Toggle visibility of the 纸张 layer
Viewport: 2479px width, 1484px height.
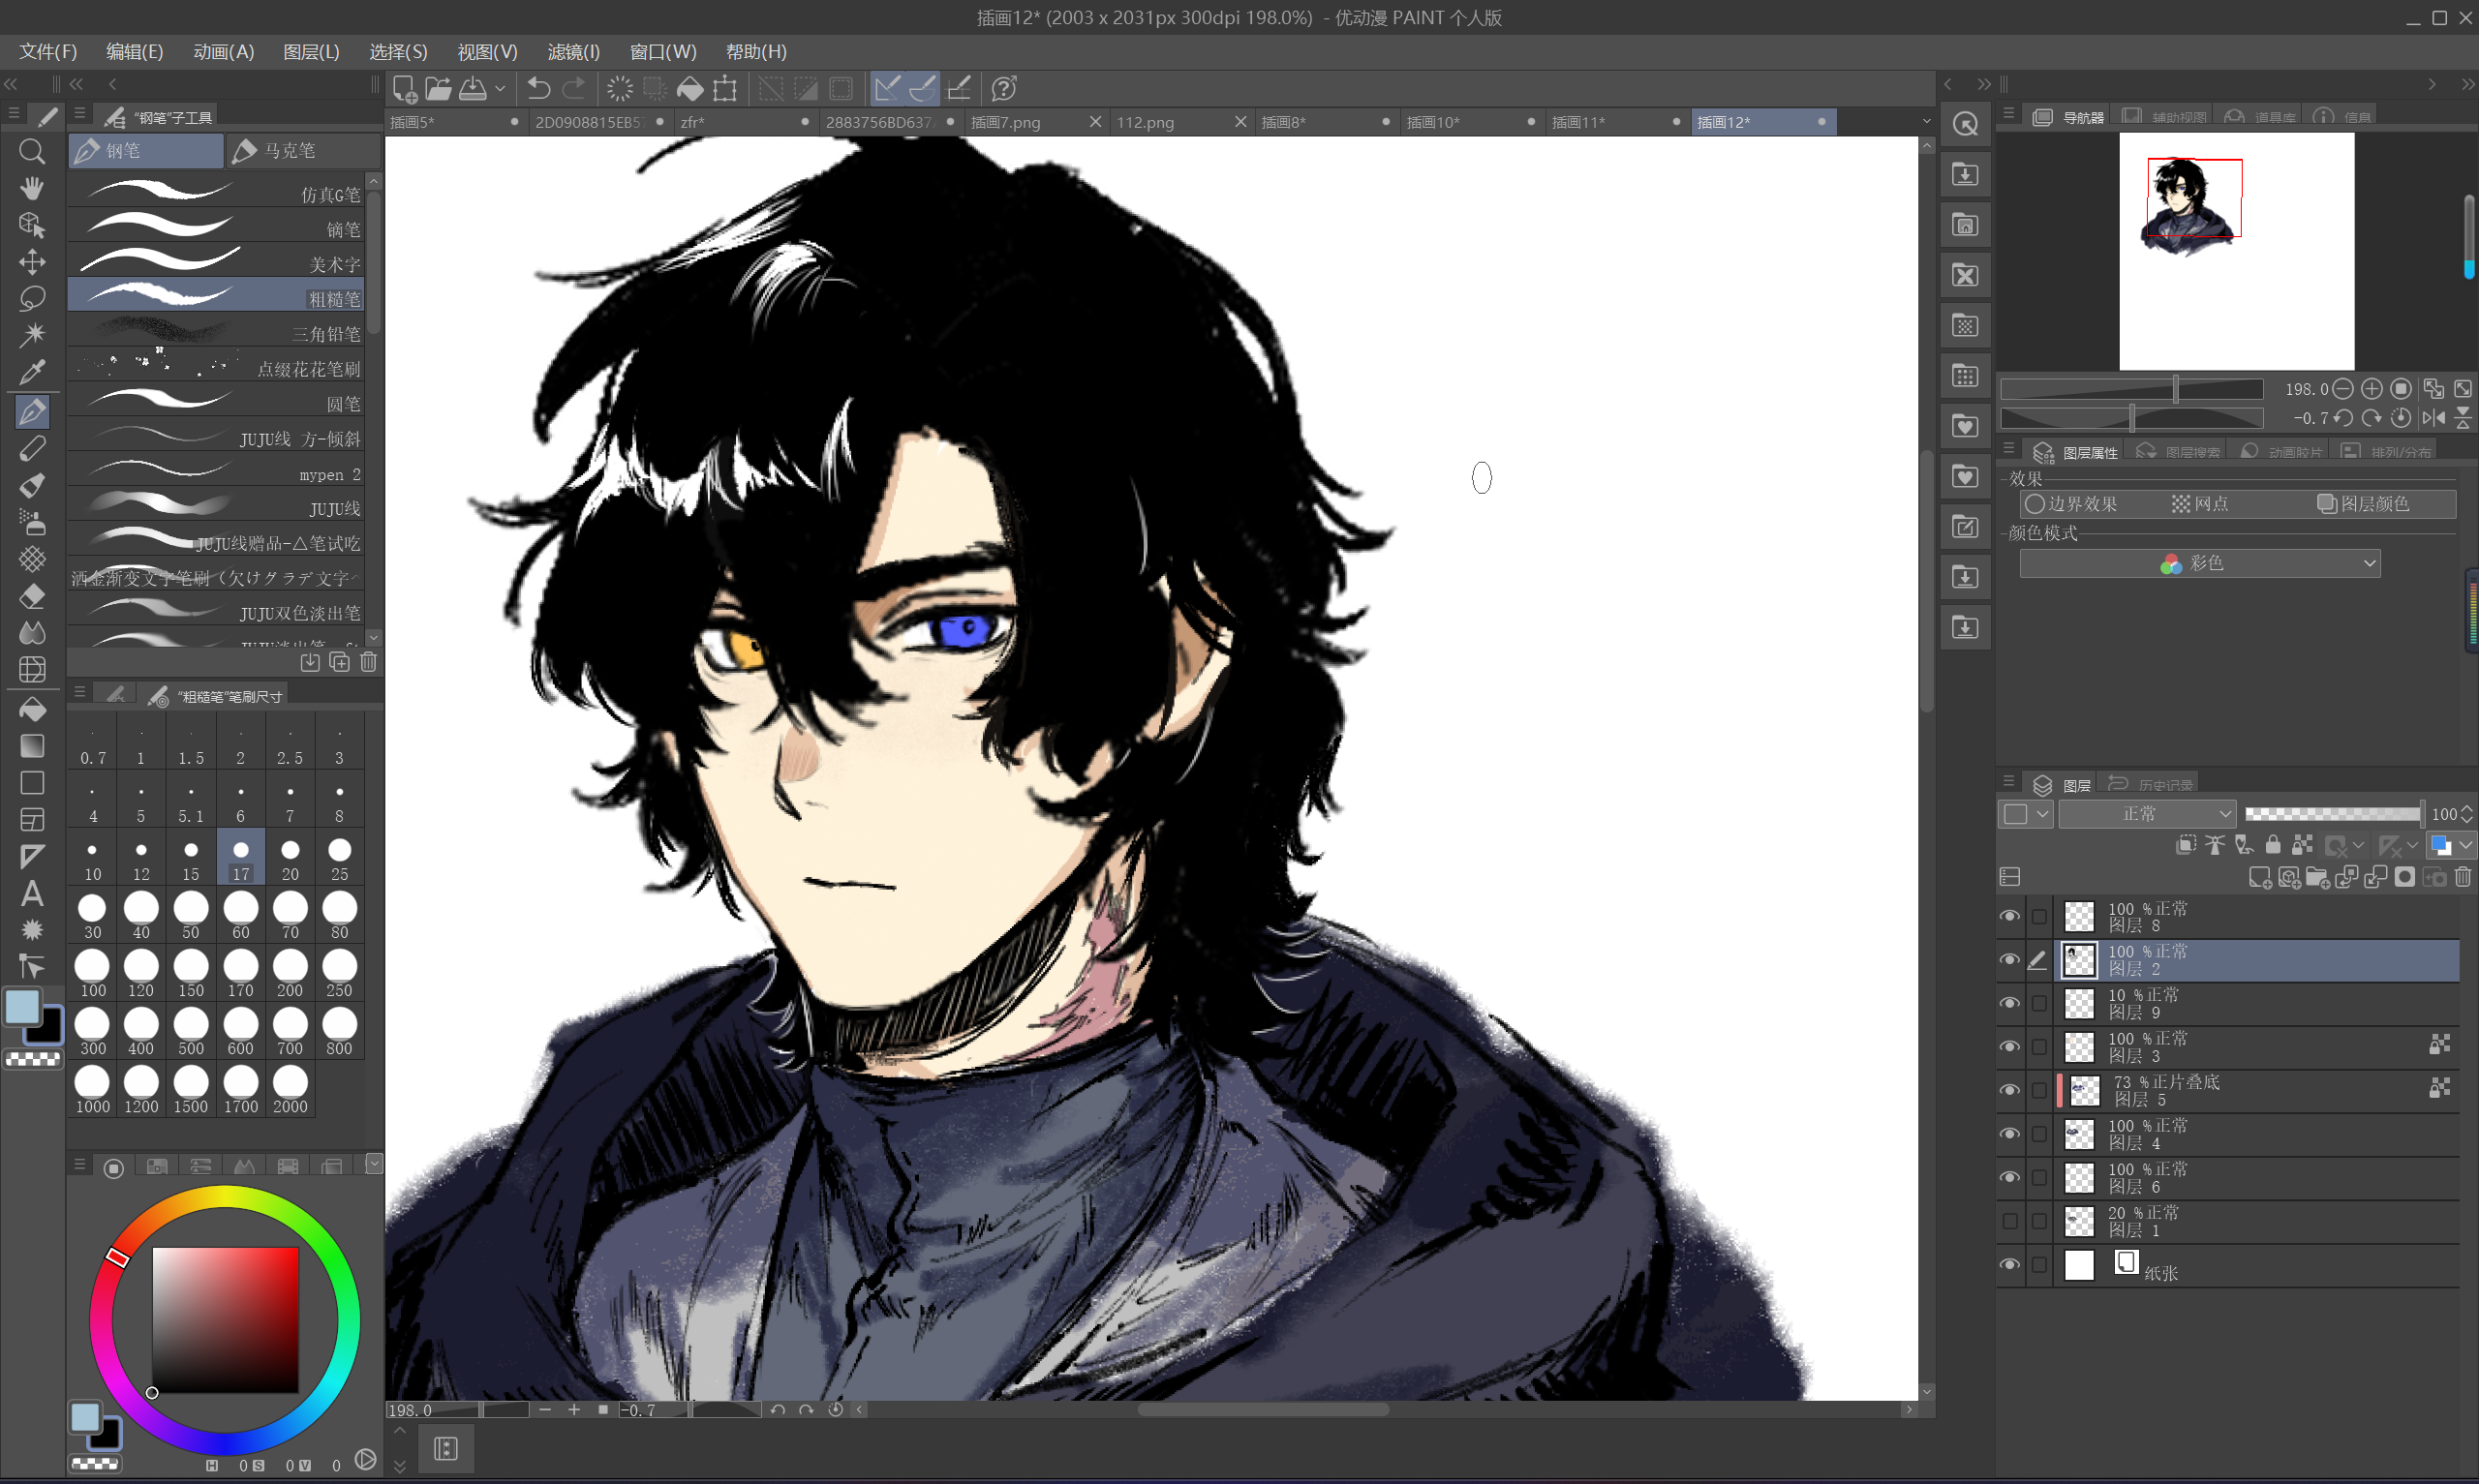pos(2009,1265)
